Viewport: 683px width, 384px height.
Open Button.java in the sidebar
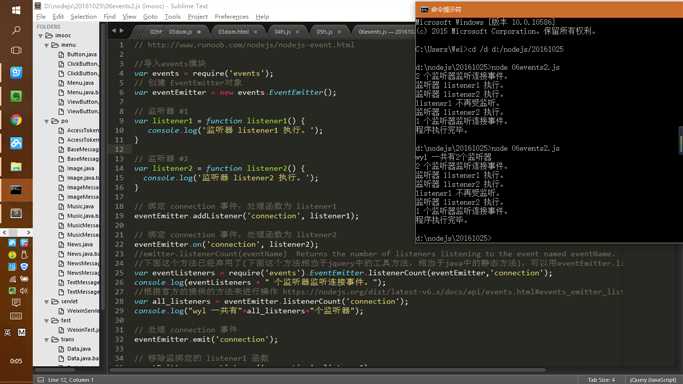[82, 54]
